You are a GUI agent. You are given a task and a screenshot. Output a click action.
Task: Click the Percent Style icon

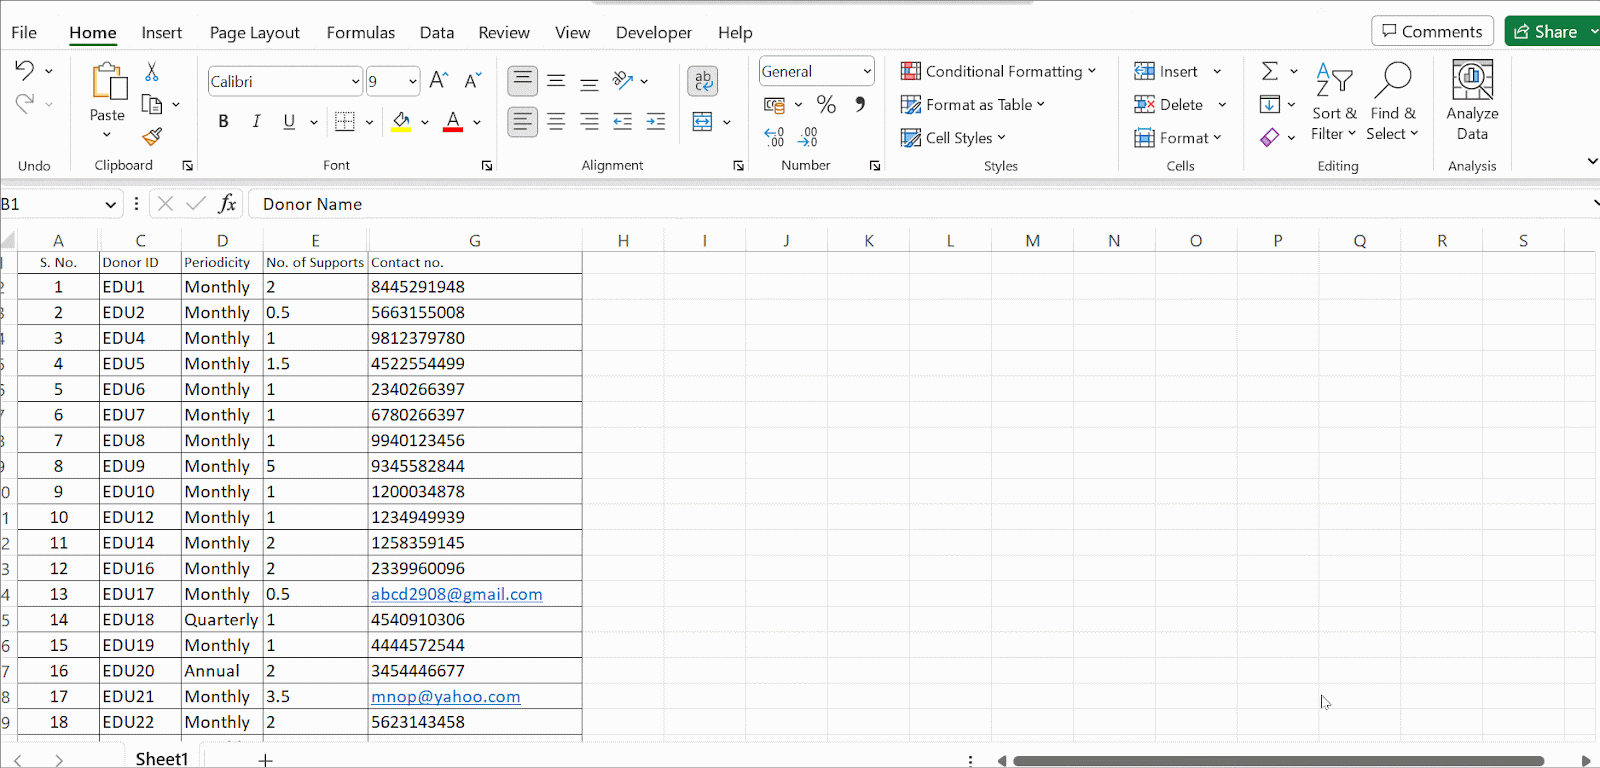click(x=826, y=104)
